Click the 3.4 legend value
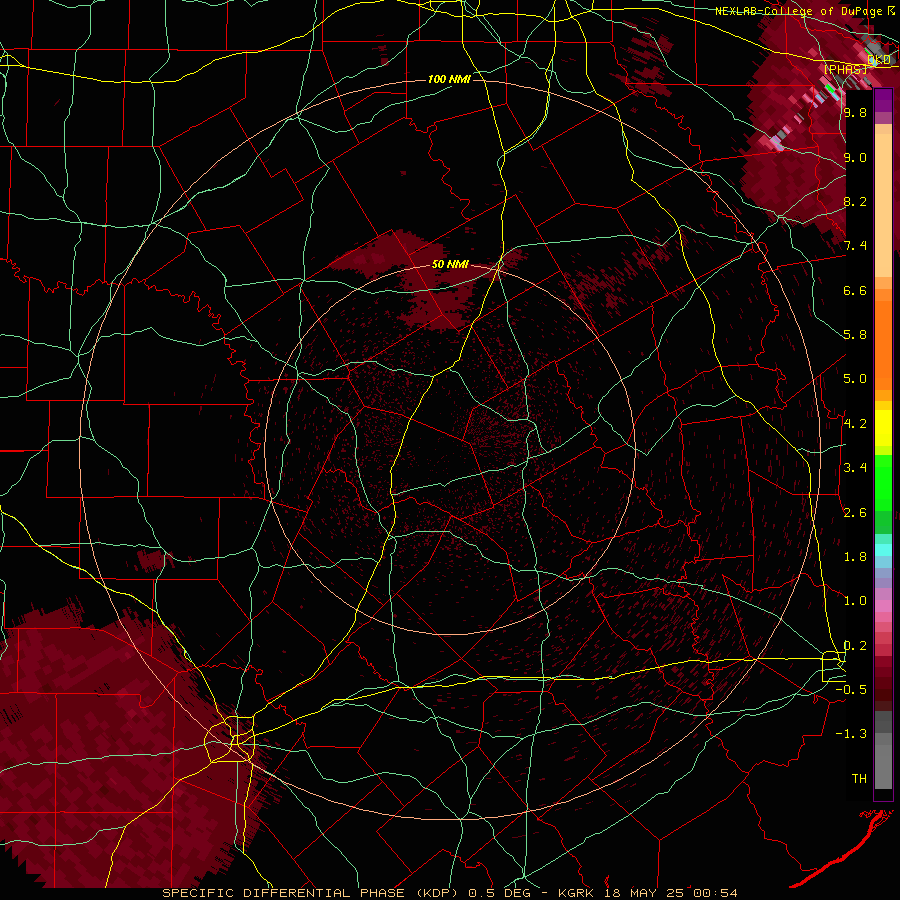Viewport: 900px width, 900px height. [x=855, y=468]
